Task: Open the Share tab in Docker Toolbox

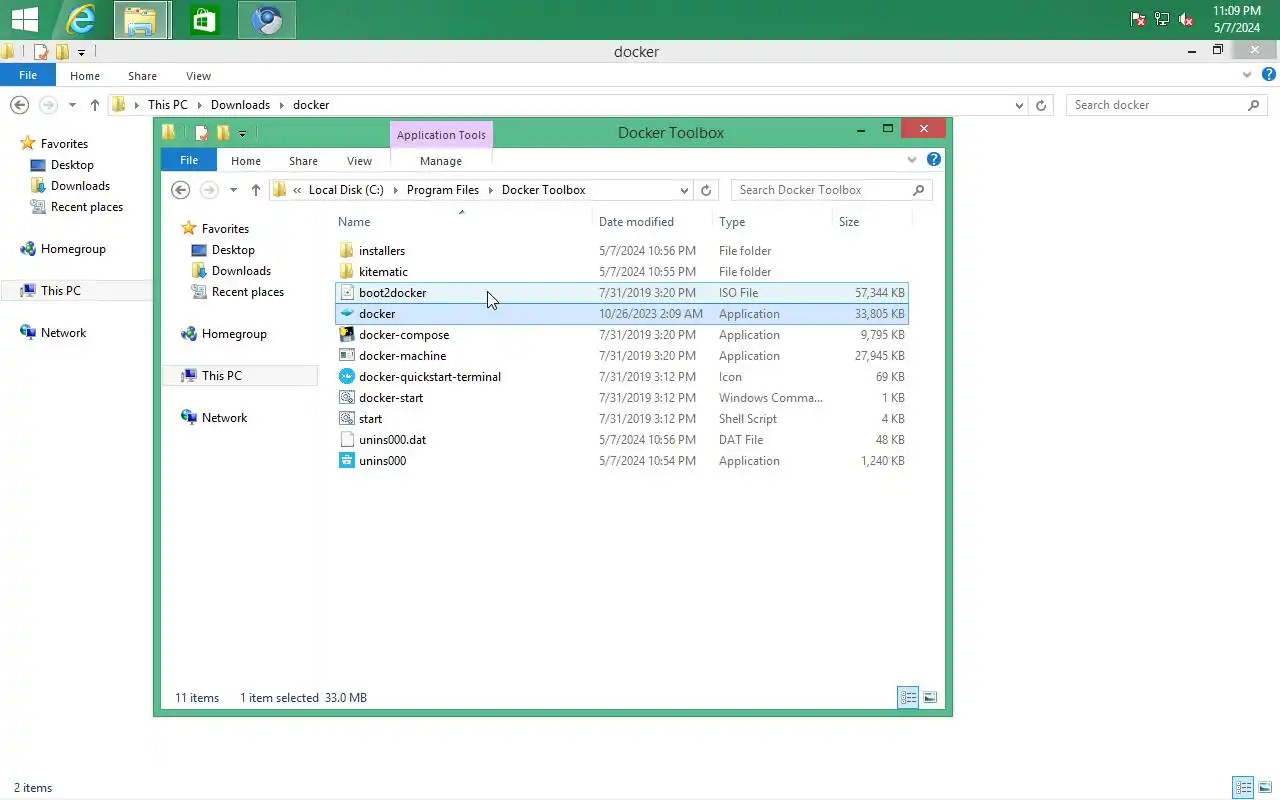Action: click(303, 161)
